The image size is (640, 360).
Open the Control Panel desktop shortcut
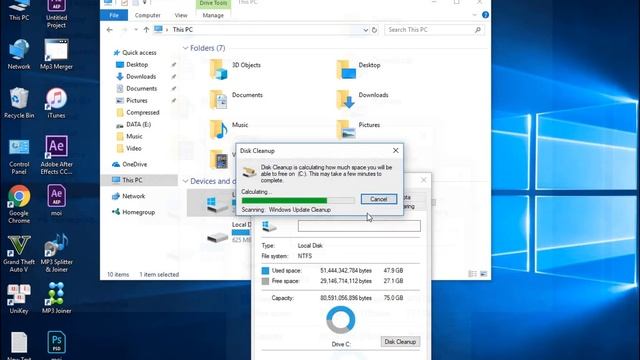tap(19, 157)
